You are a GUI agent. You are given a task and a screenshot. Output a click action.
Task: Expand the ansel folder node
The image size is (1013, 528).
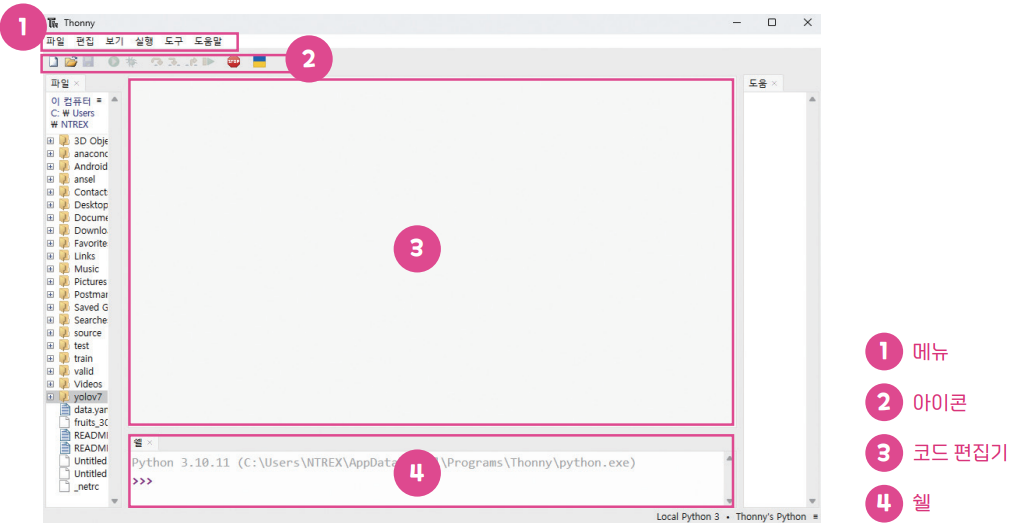pyautogui.click(x=50, y=179)
